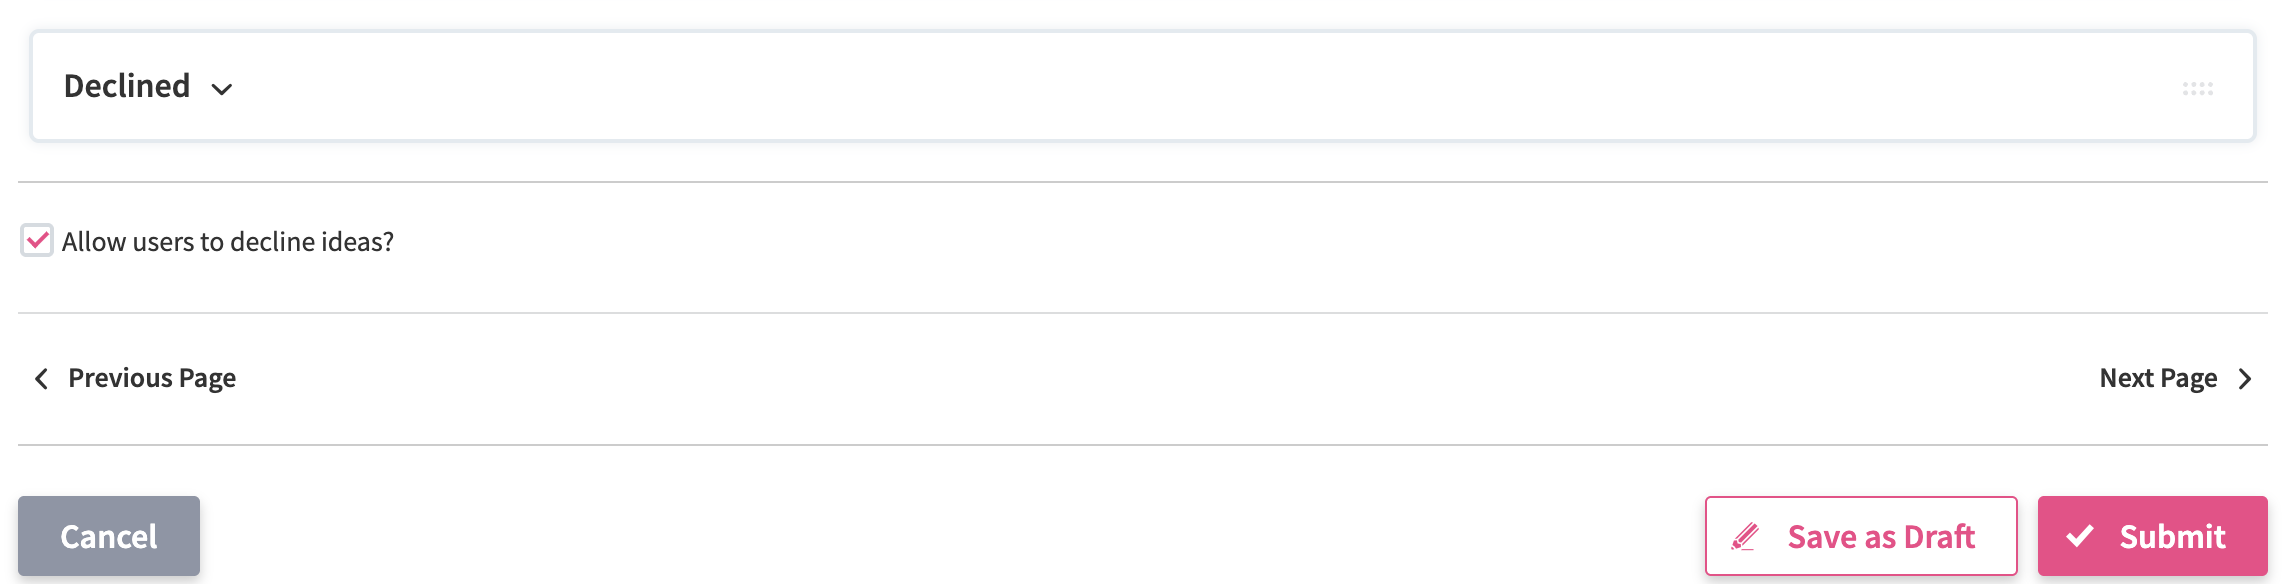Save the form as a draft
Screen dimensions: 2294x584
point(1860,537)
